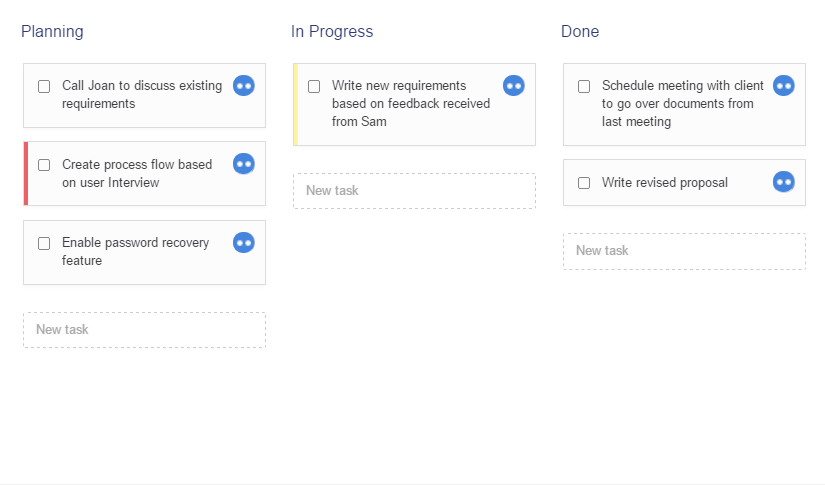Click the avatar on Write revised proposal task
This screenshot has height=485, width=825.
[784, 182]
